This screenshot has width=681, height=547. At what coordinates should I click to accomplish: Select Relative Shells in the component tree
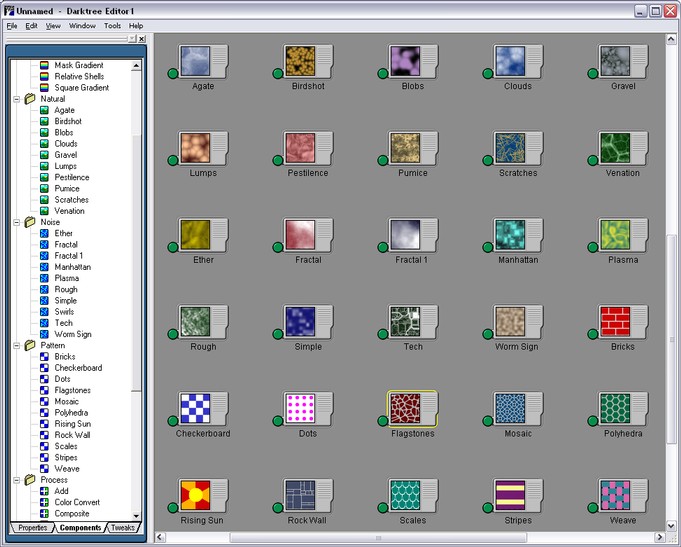79,76
